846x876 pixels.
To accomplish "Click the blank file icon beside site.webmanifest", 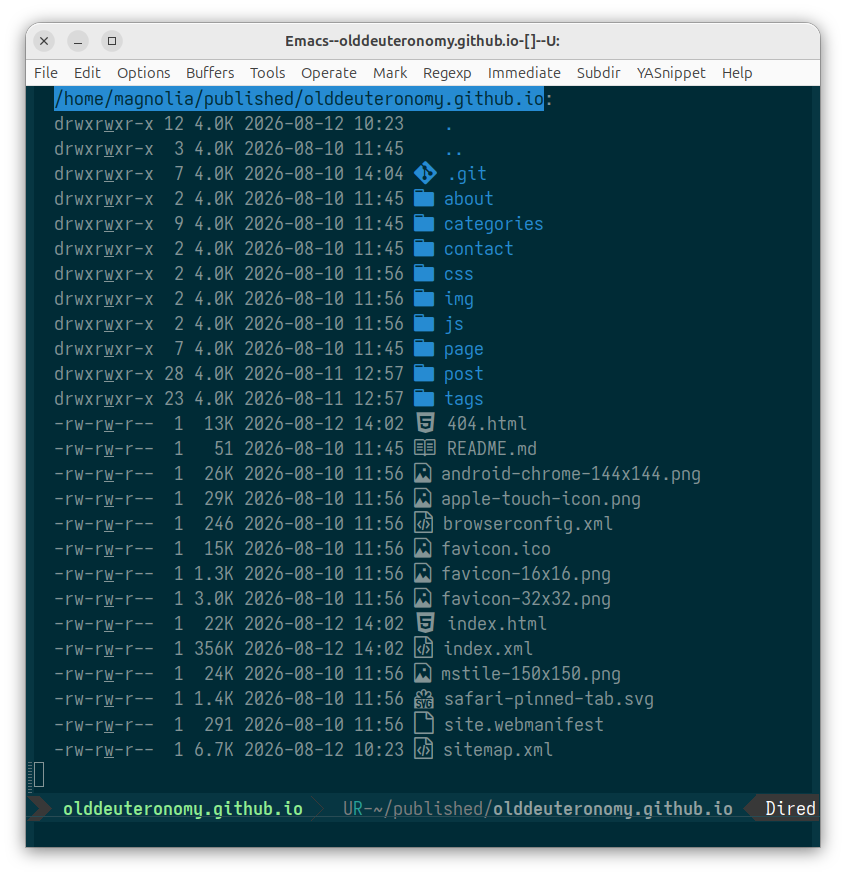I will [x=424, y=723].
